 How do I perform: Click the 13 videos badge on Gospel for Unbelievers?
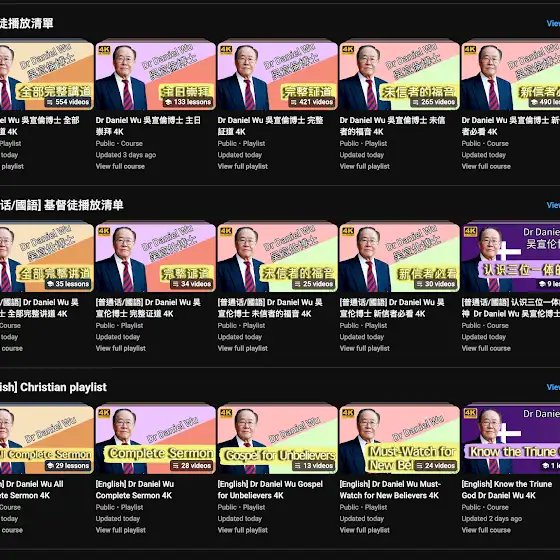(x=314, y=466)
